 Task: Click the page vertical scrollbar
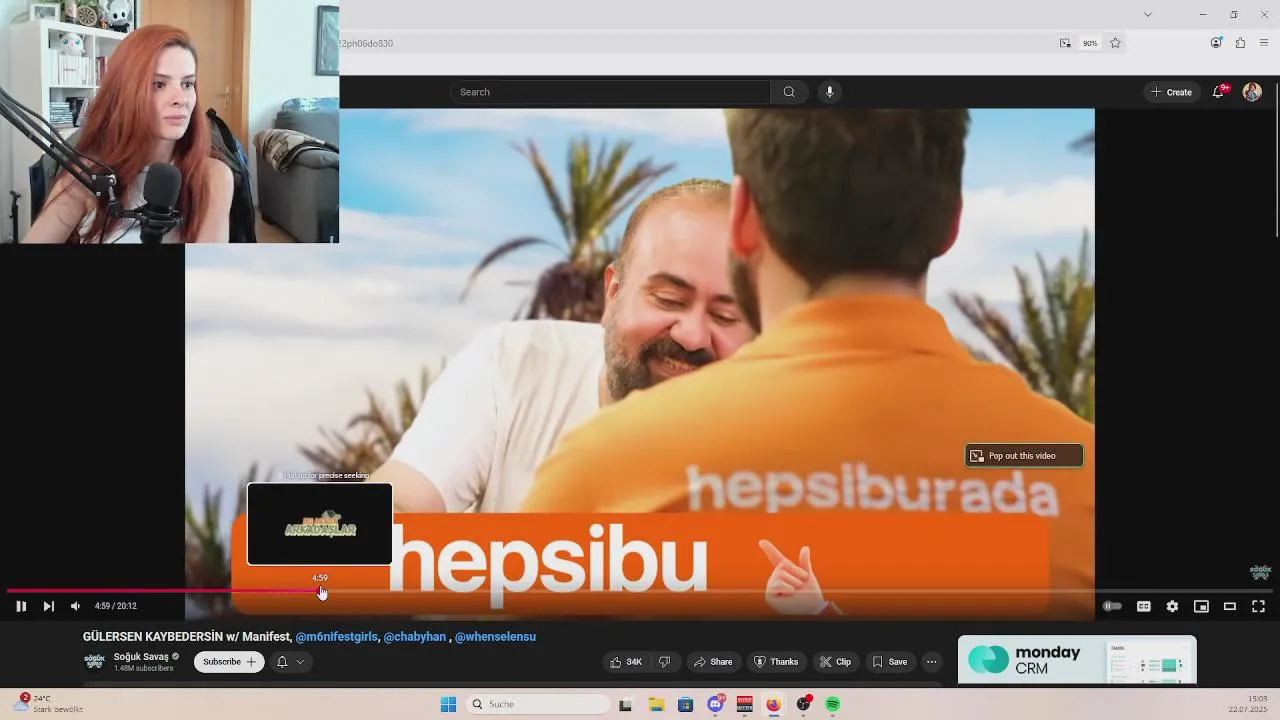point(1275,158)
